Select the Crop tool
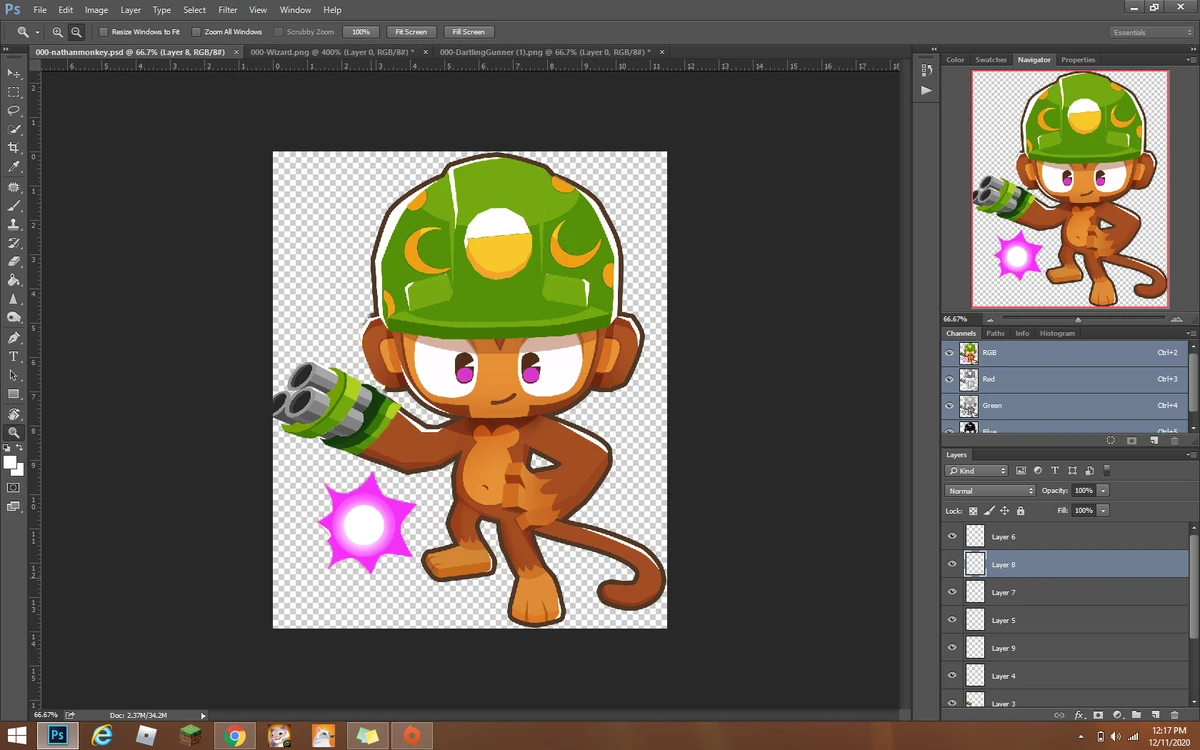Image resolution: width=1200 pixels, height=750 pixels. 14,148
